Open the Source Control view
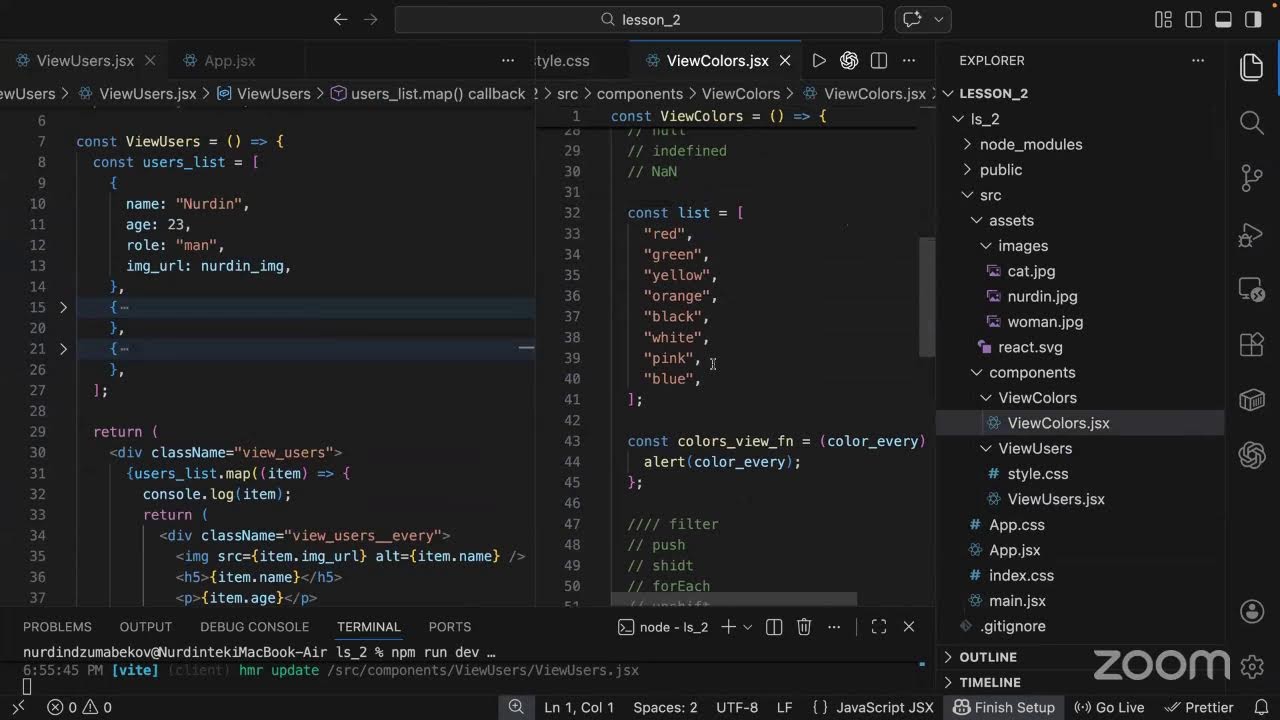This screenshot has height=720, width=1280. coord(1252,178)
